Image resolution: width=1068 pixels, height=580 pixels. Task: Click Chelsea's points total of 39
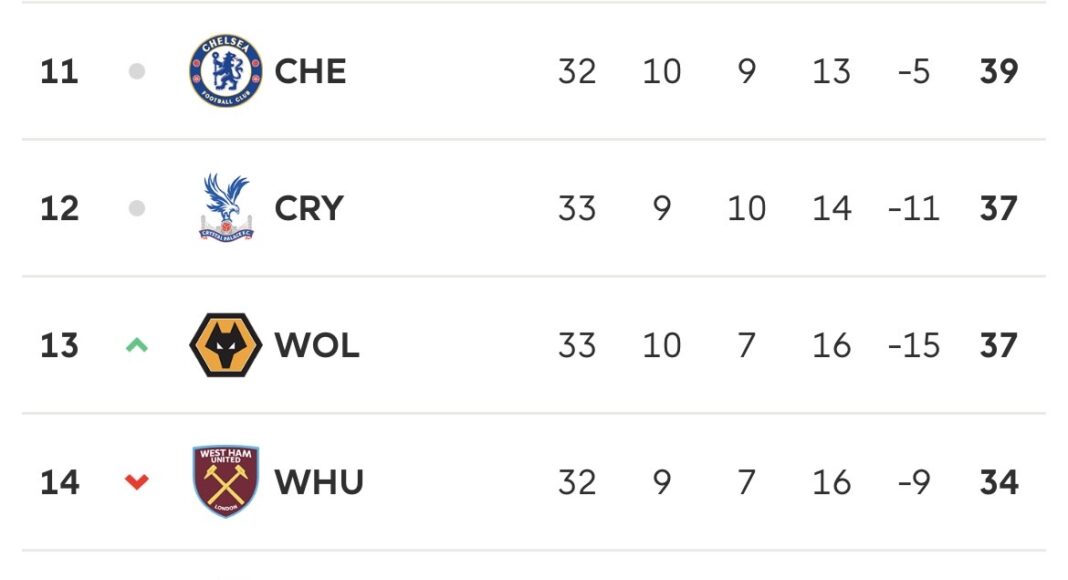(998, 71)
